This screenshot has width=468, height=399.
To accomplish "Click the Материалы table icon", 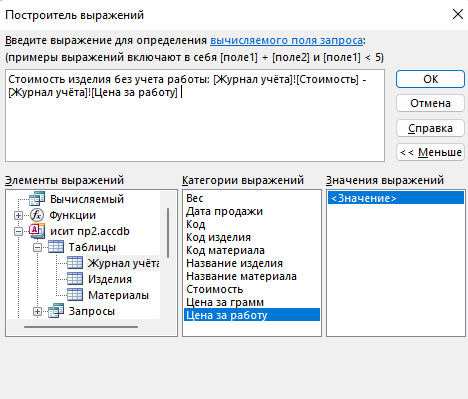I will pos(75,295).
